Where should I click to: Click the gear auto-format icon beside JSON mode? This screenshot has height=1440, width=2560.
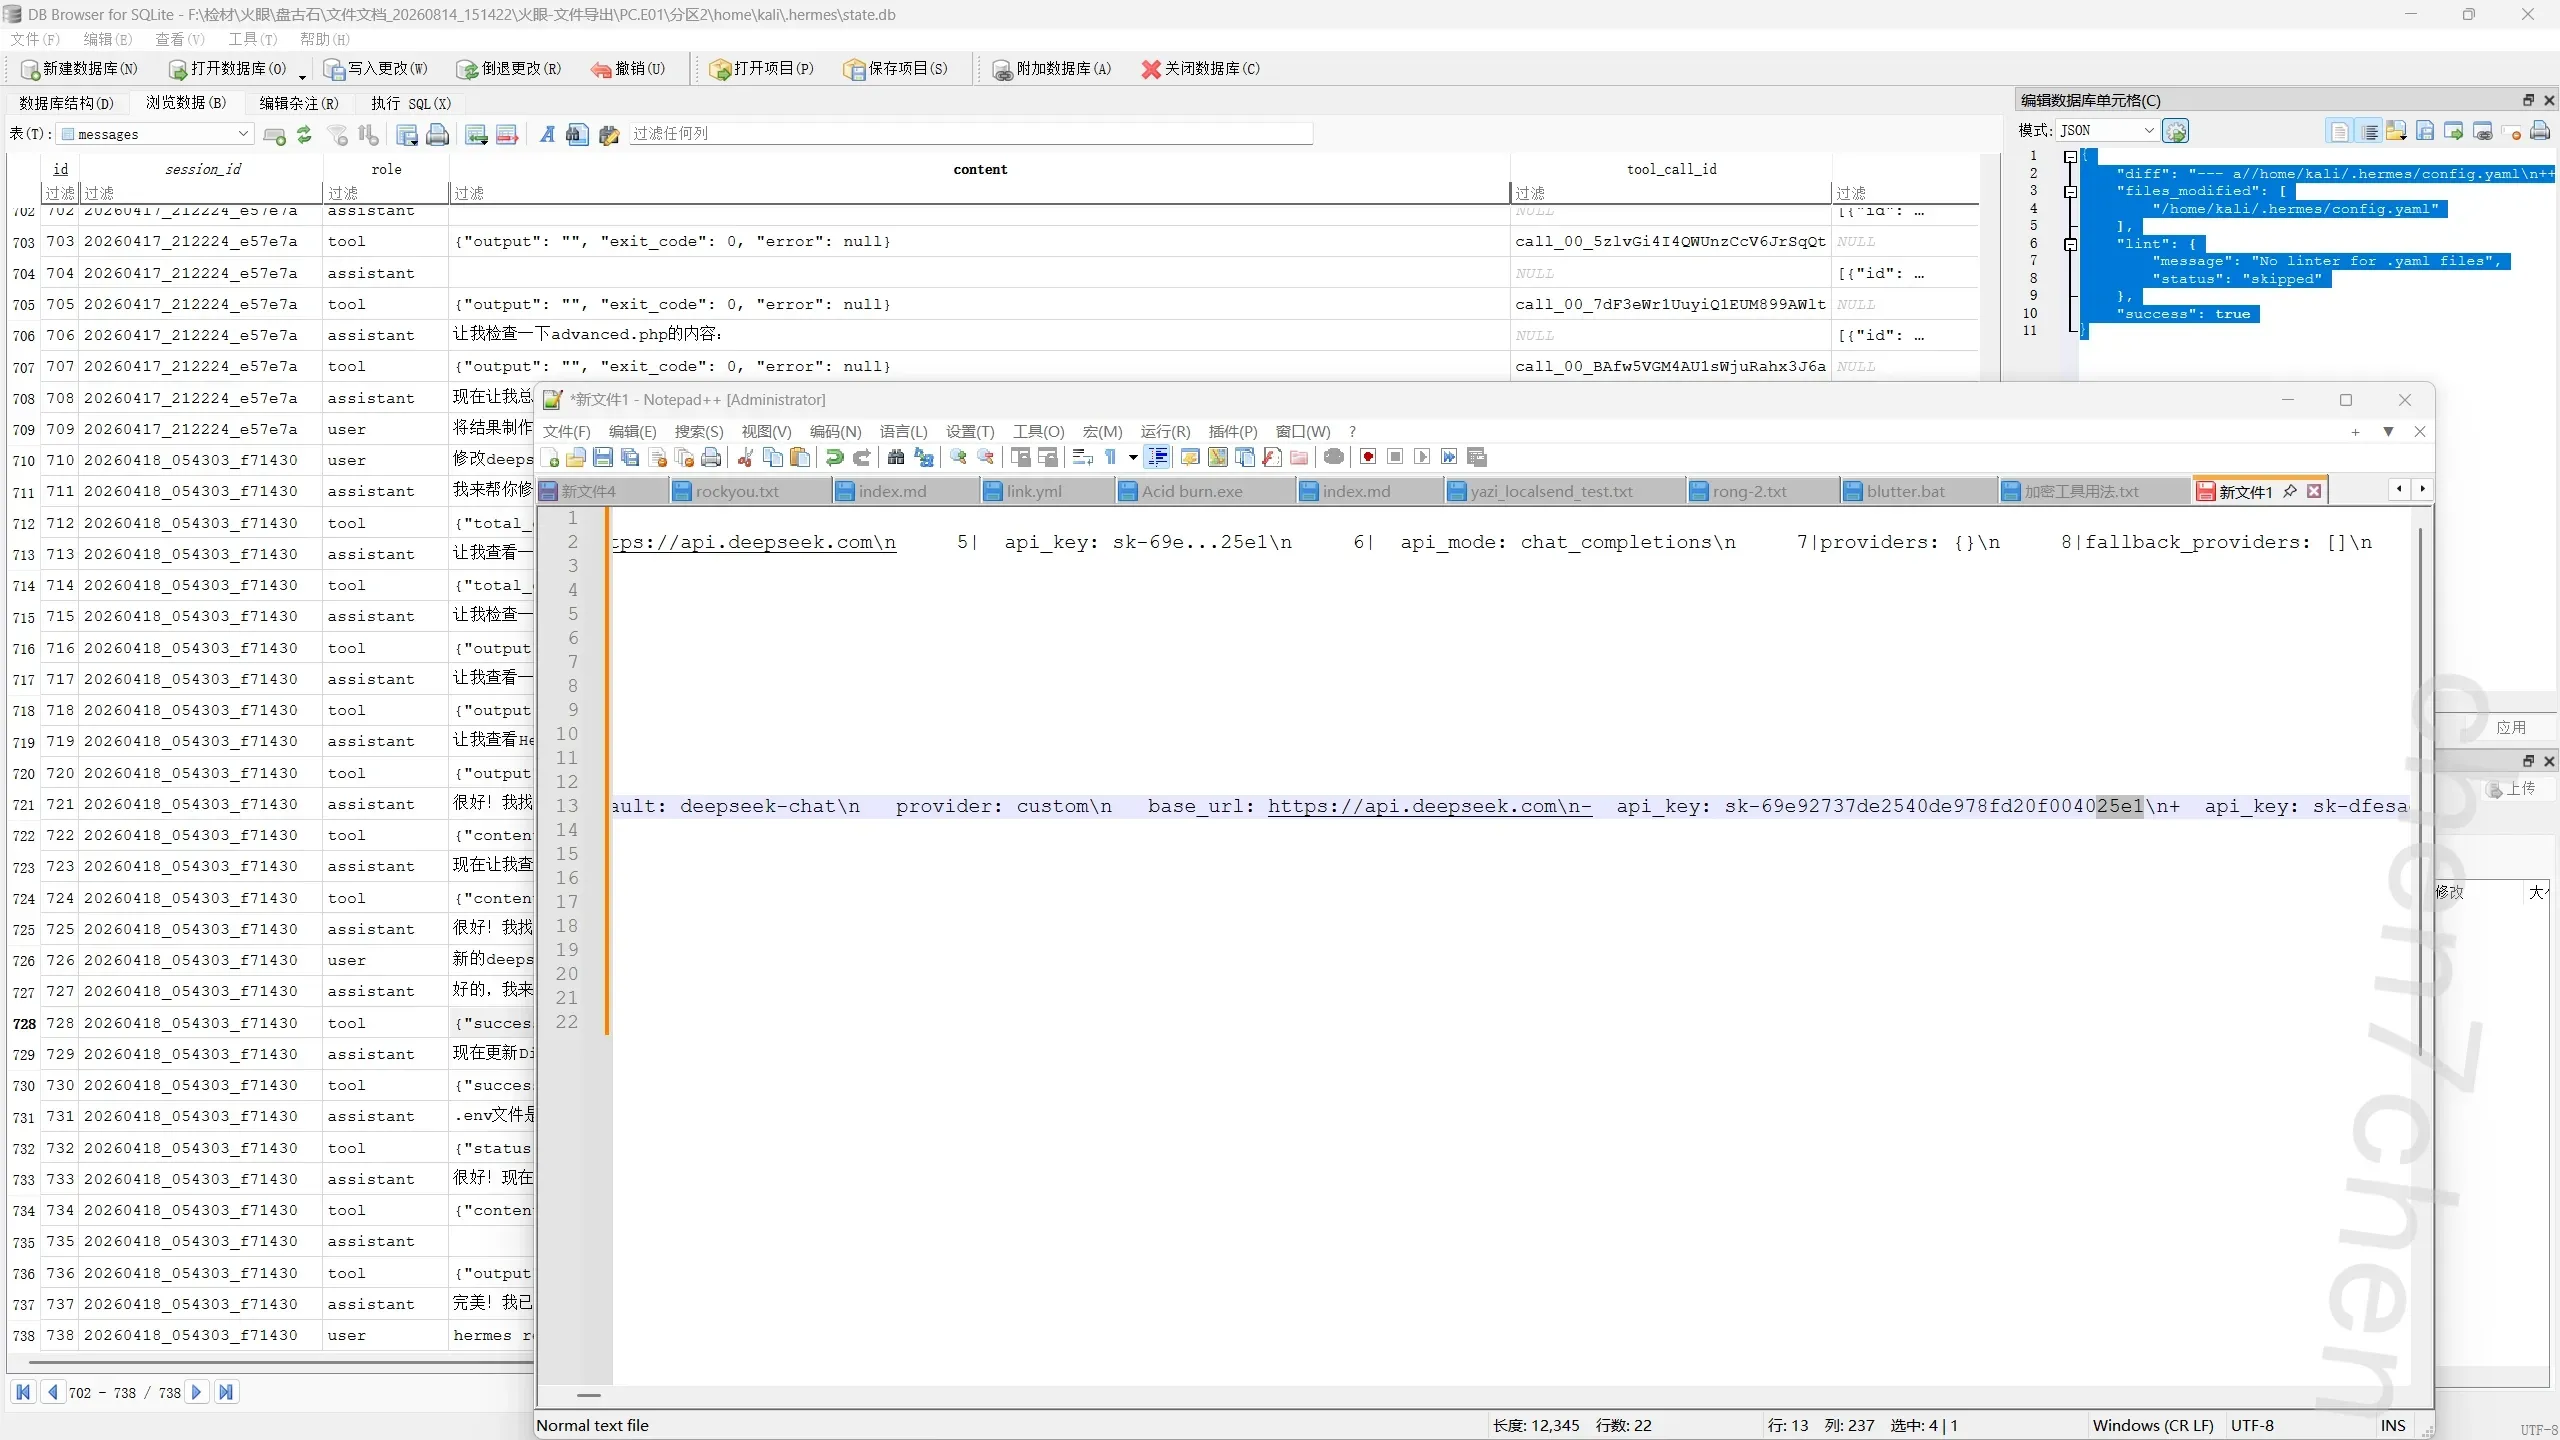click(2176, 131)
